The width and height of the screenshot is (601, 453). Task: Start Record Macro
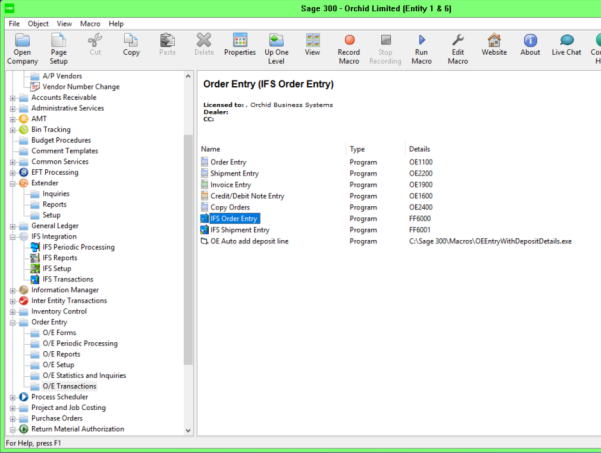pos(349,40)
